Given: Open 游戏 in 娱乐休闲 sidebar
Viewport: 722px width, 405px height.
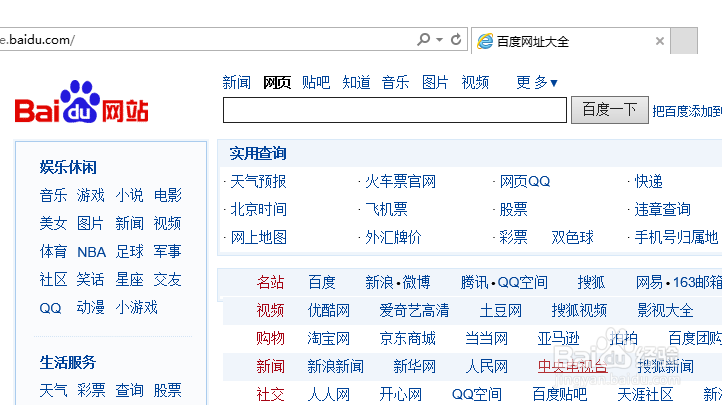Looking at the screenshot, I should point(91,195).
